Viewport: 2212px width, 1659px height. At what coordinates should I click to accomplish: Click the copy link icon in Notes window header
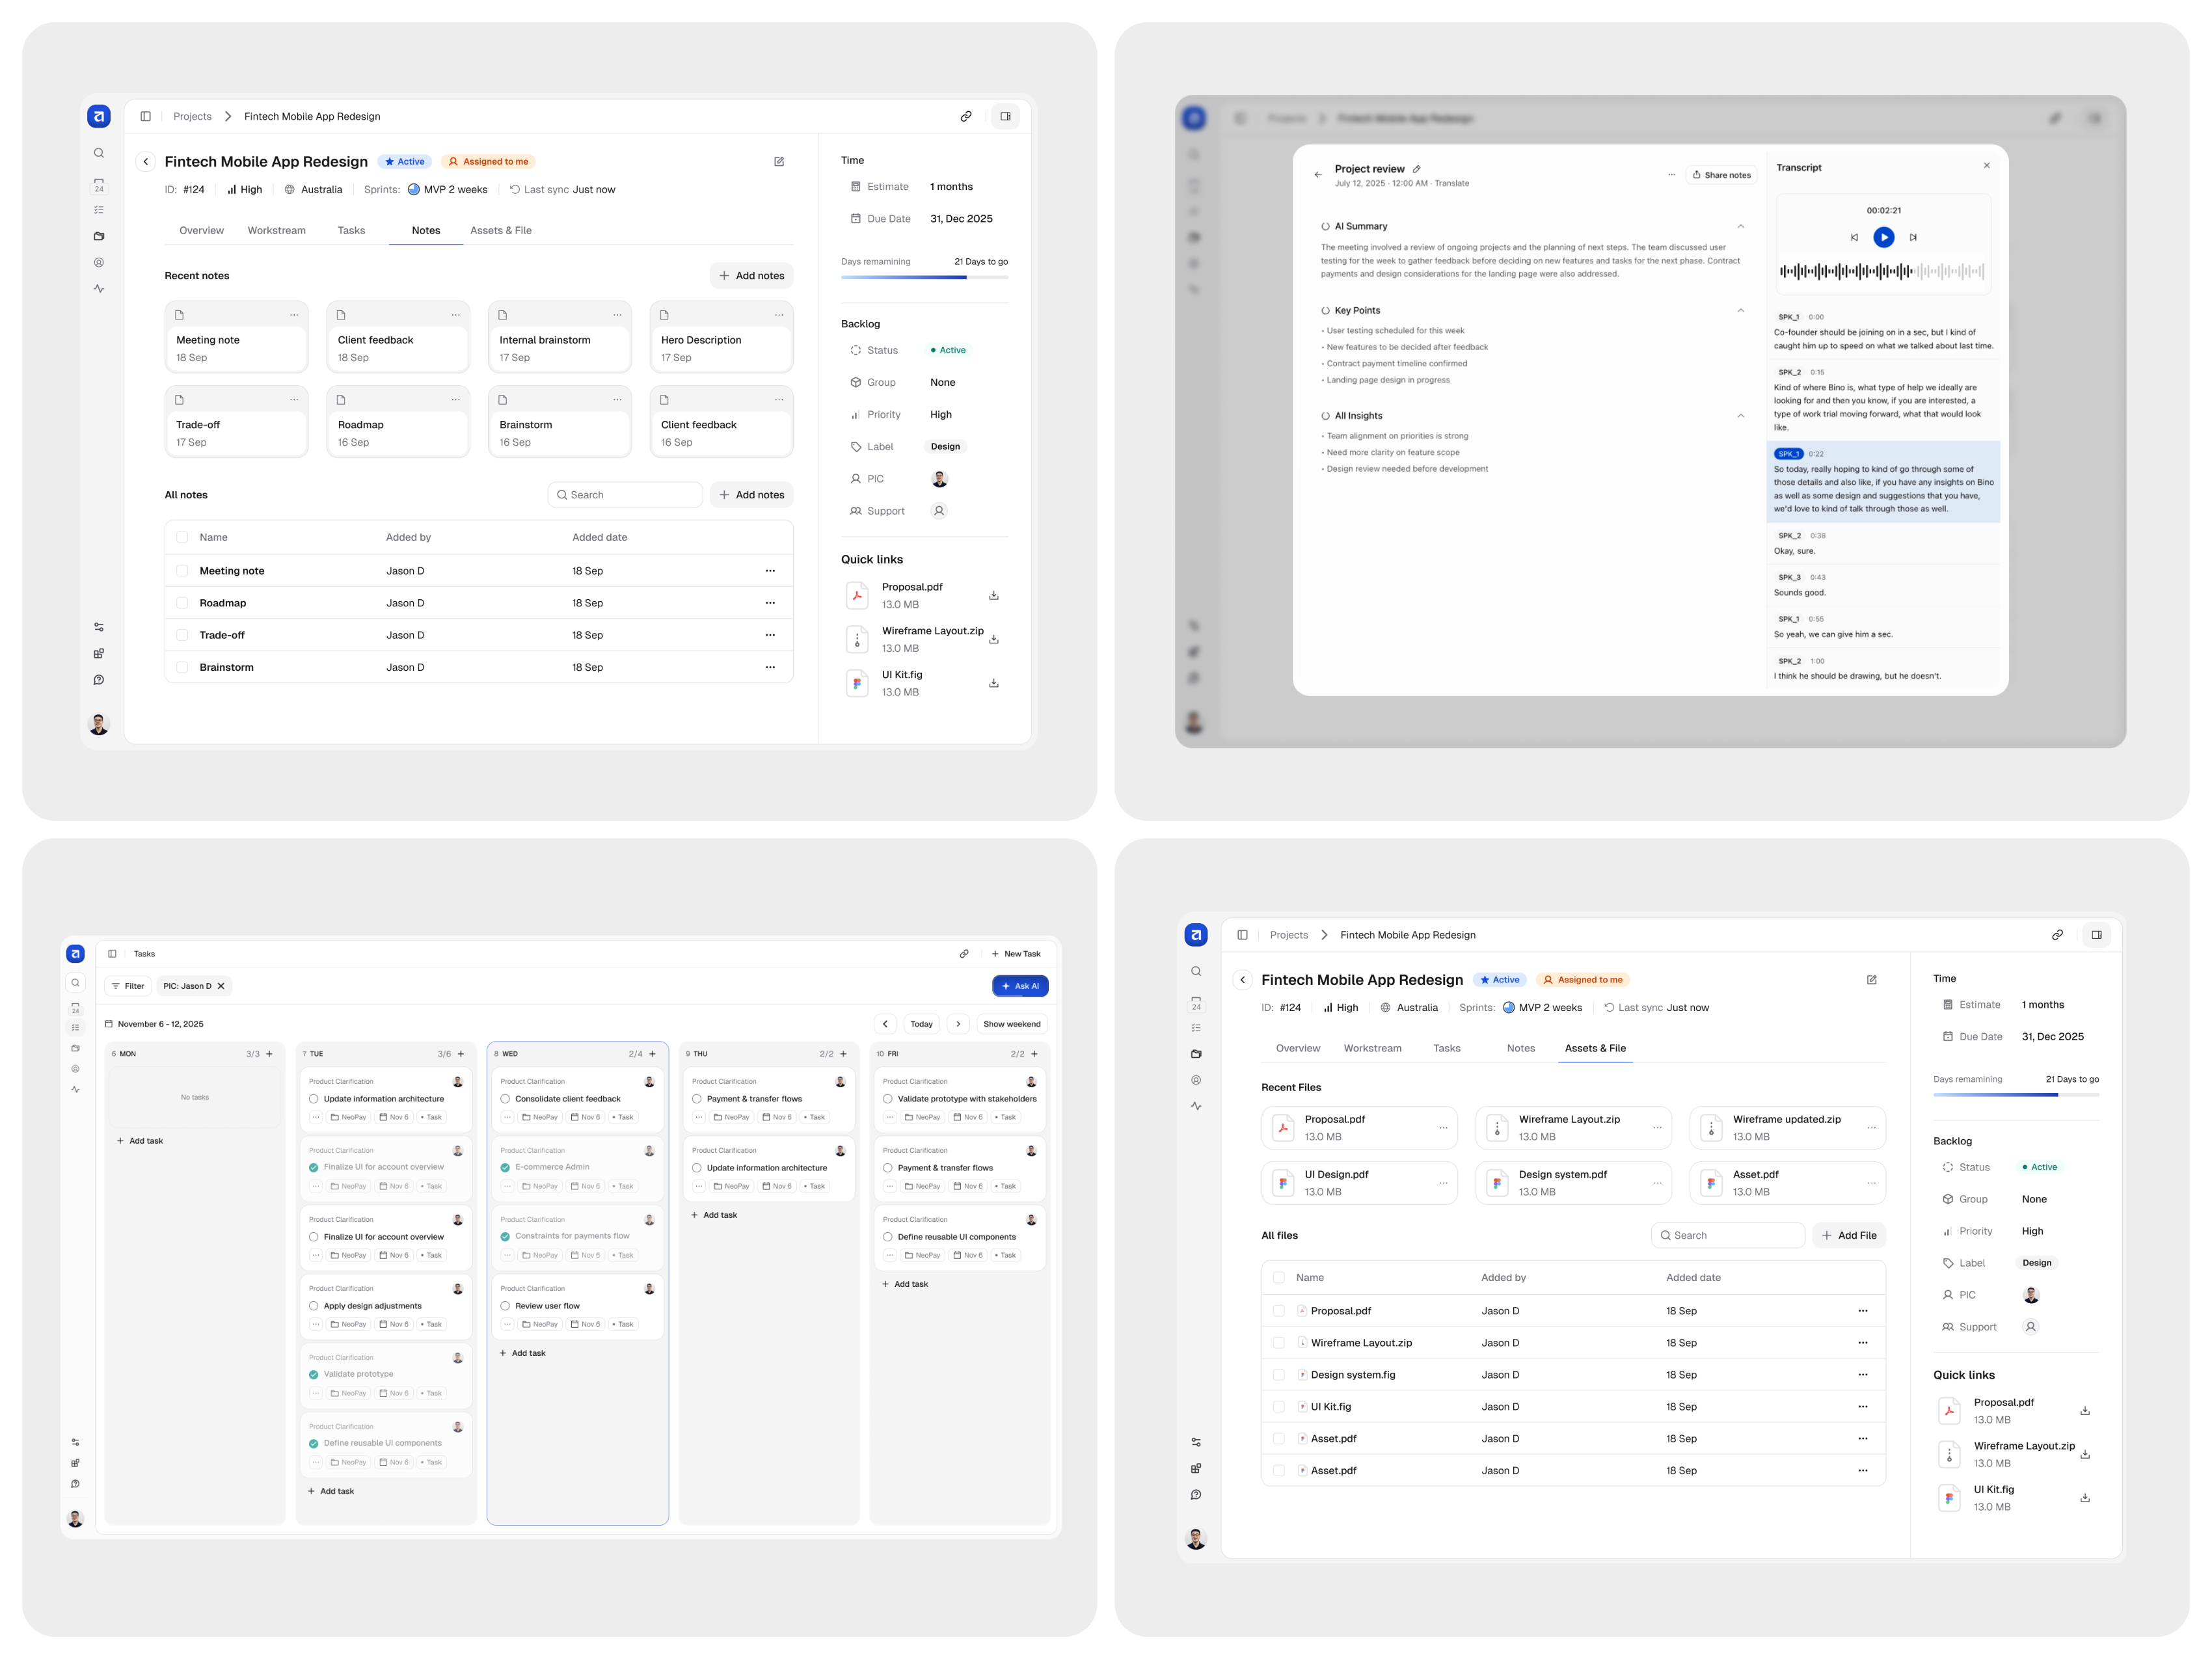coord(966,116)
